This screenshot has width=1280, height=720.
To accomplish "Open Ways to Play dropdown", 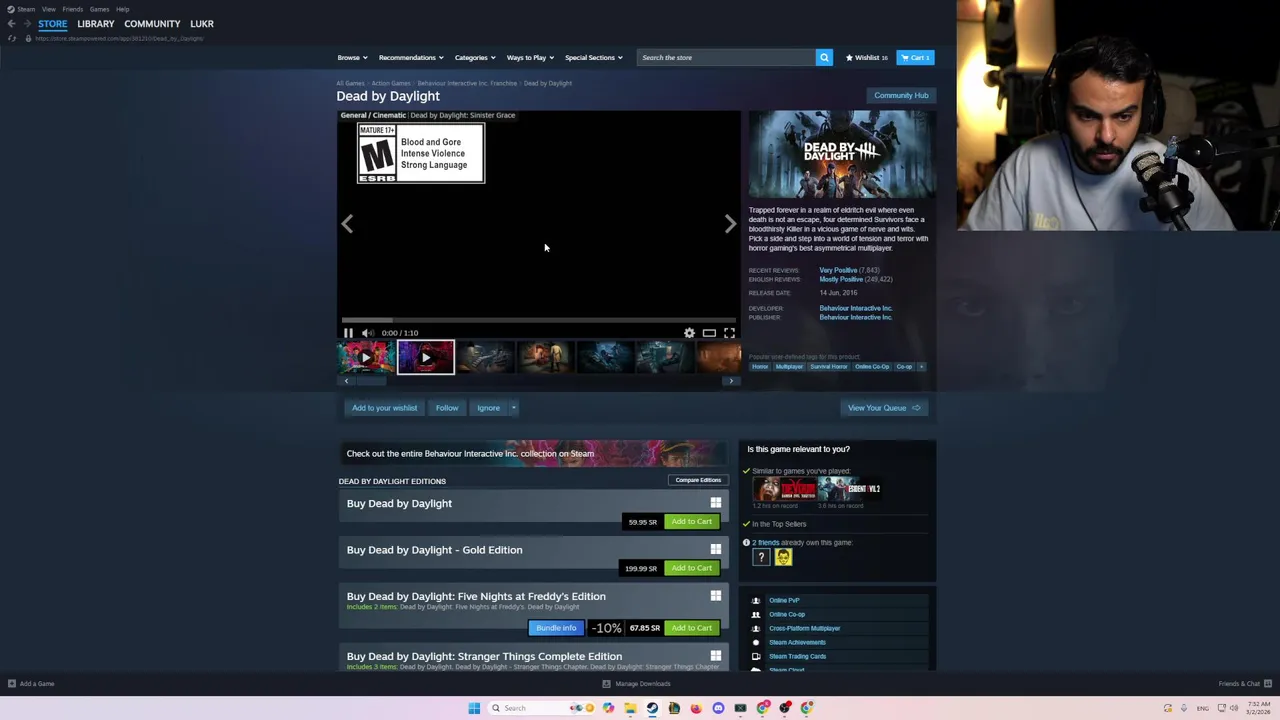I will [x=530, y=57].
